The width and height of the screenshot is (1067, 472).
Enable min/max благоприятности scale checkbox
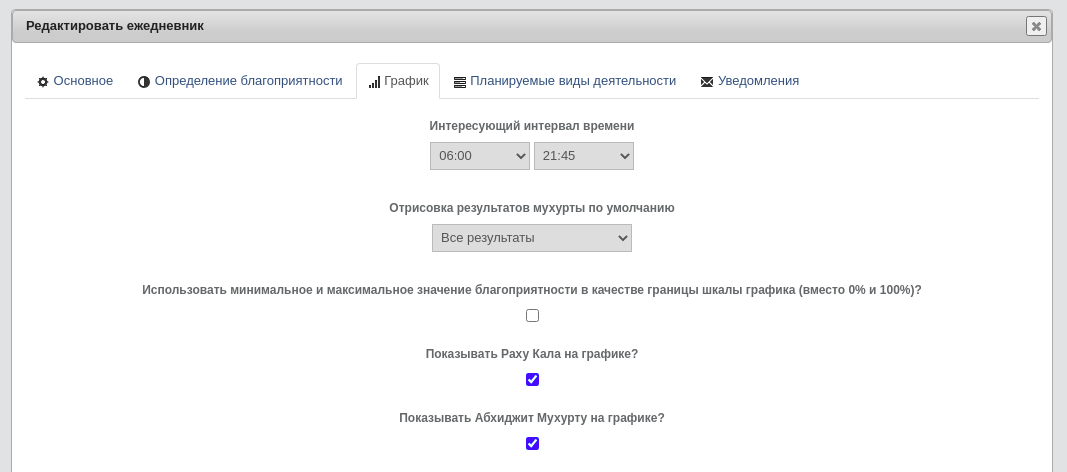532,316
